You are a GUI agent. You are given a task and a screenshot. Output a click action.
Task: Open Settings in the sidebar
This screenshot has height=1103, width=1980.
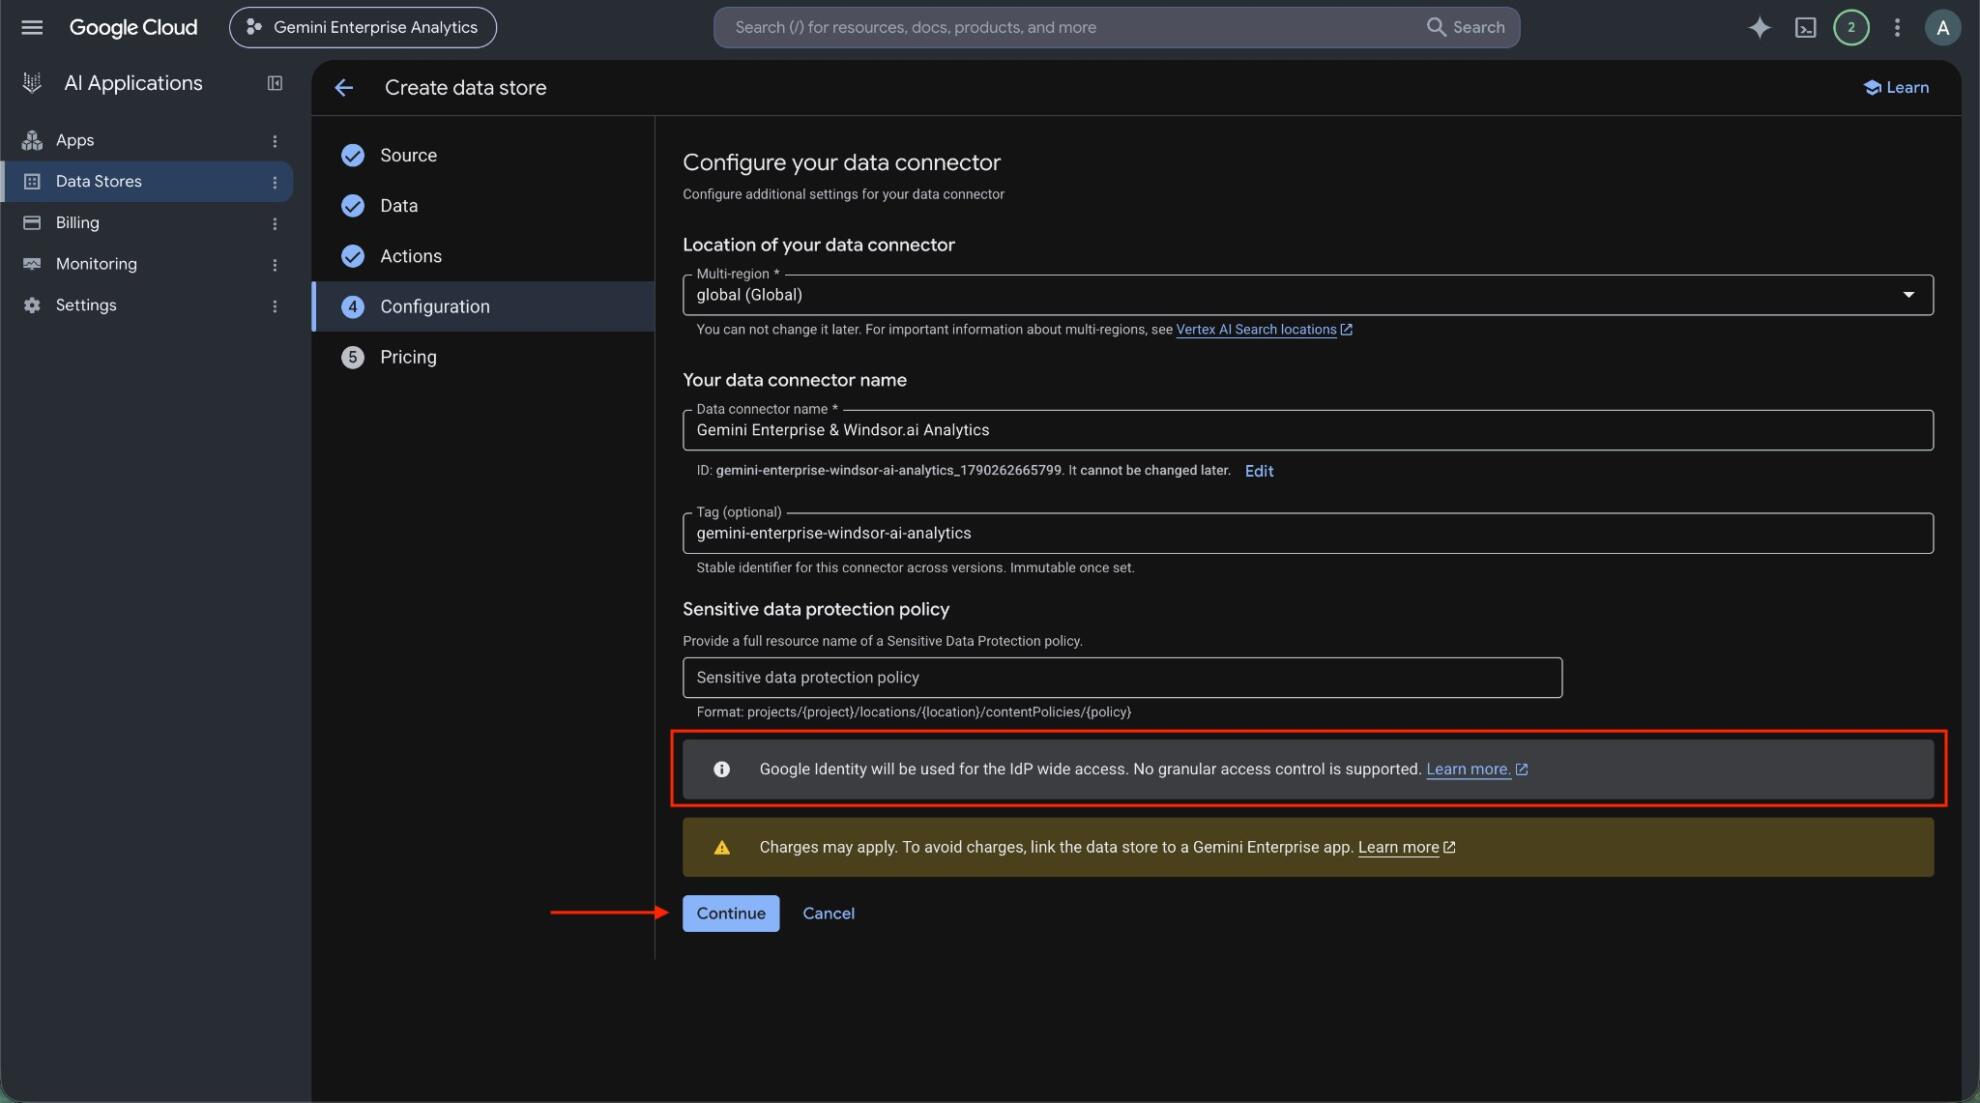tap(86, 305)
